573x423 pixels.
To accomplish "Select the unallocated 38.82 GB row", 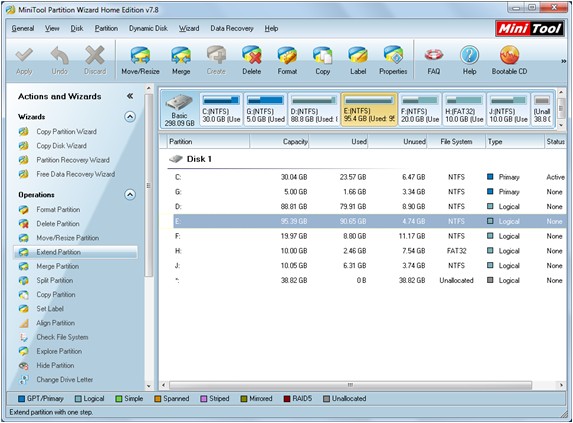I will (x=369, y=281).
